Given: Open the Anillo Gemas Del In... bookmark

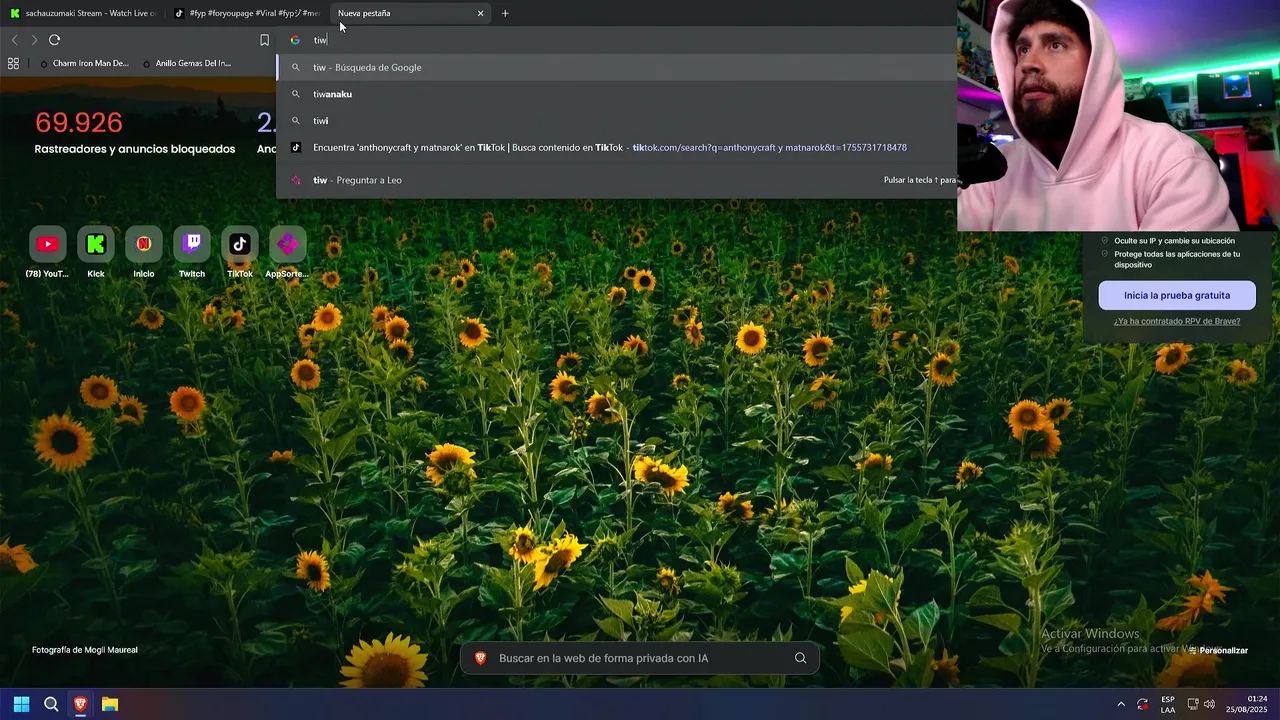Looking at the screenshot, I should click(186, 63).
